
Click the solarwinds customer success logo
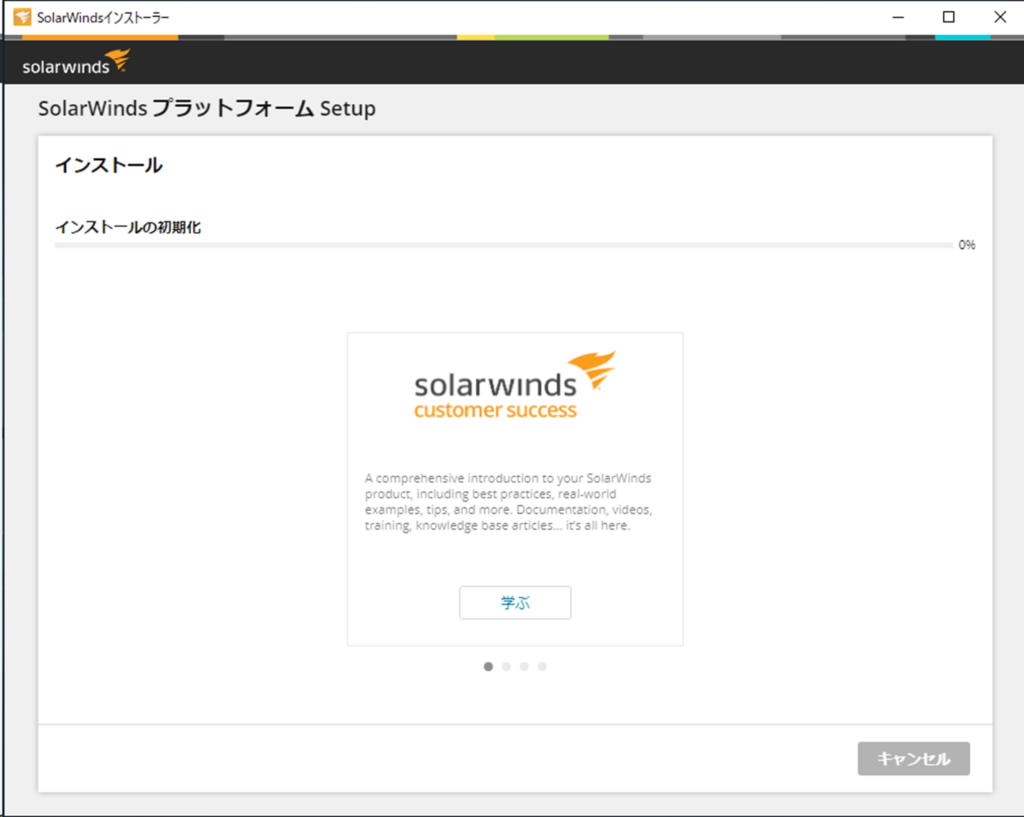click(515, 385)
